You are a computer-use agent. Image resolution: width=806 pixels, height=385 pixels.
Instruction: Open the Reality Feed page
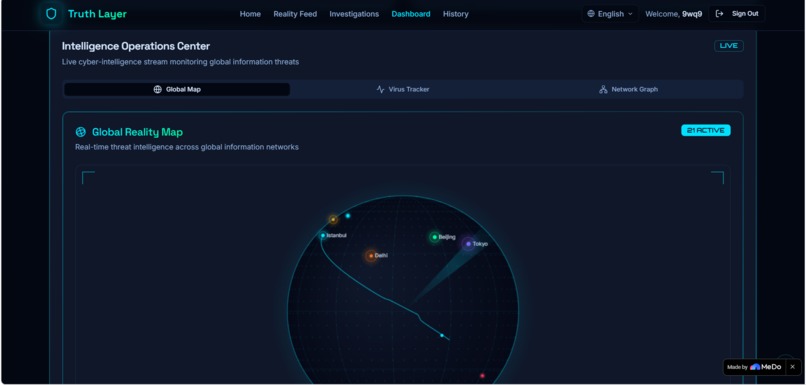295,14
